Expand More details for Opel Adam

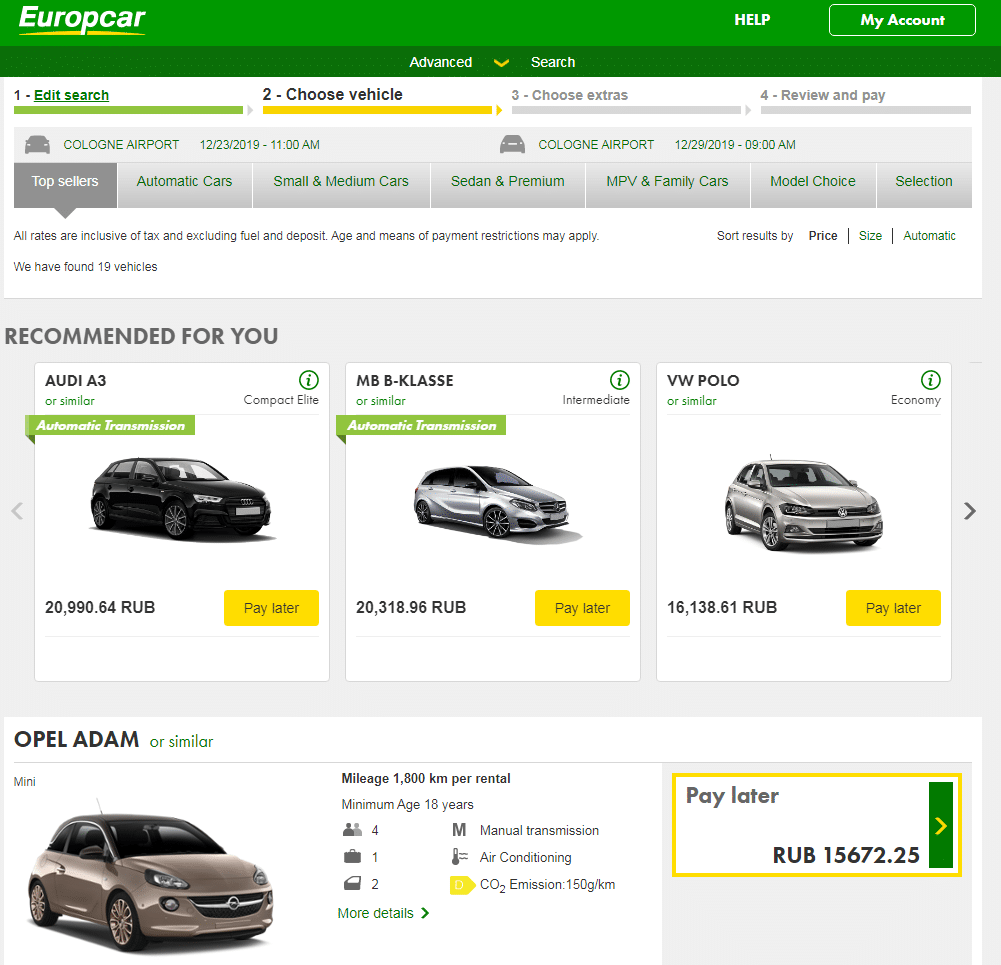383,913
